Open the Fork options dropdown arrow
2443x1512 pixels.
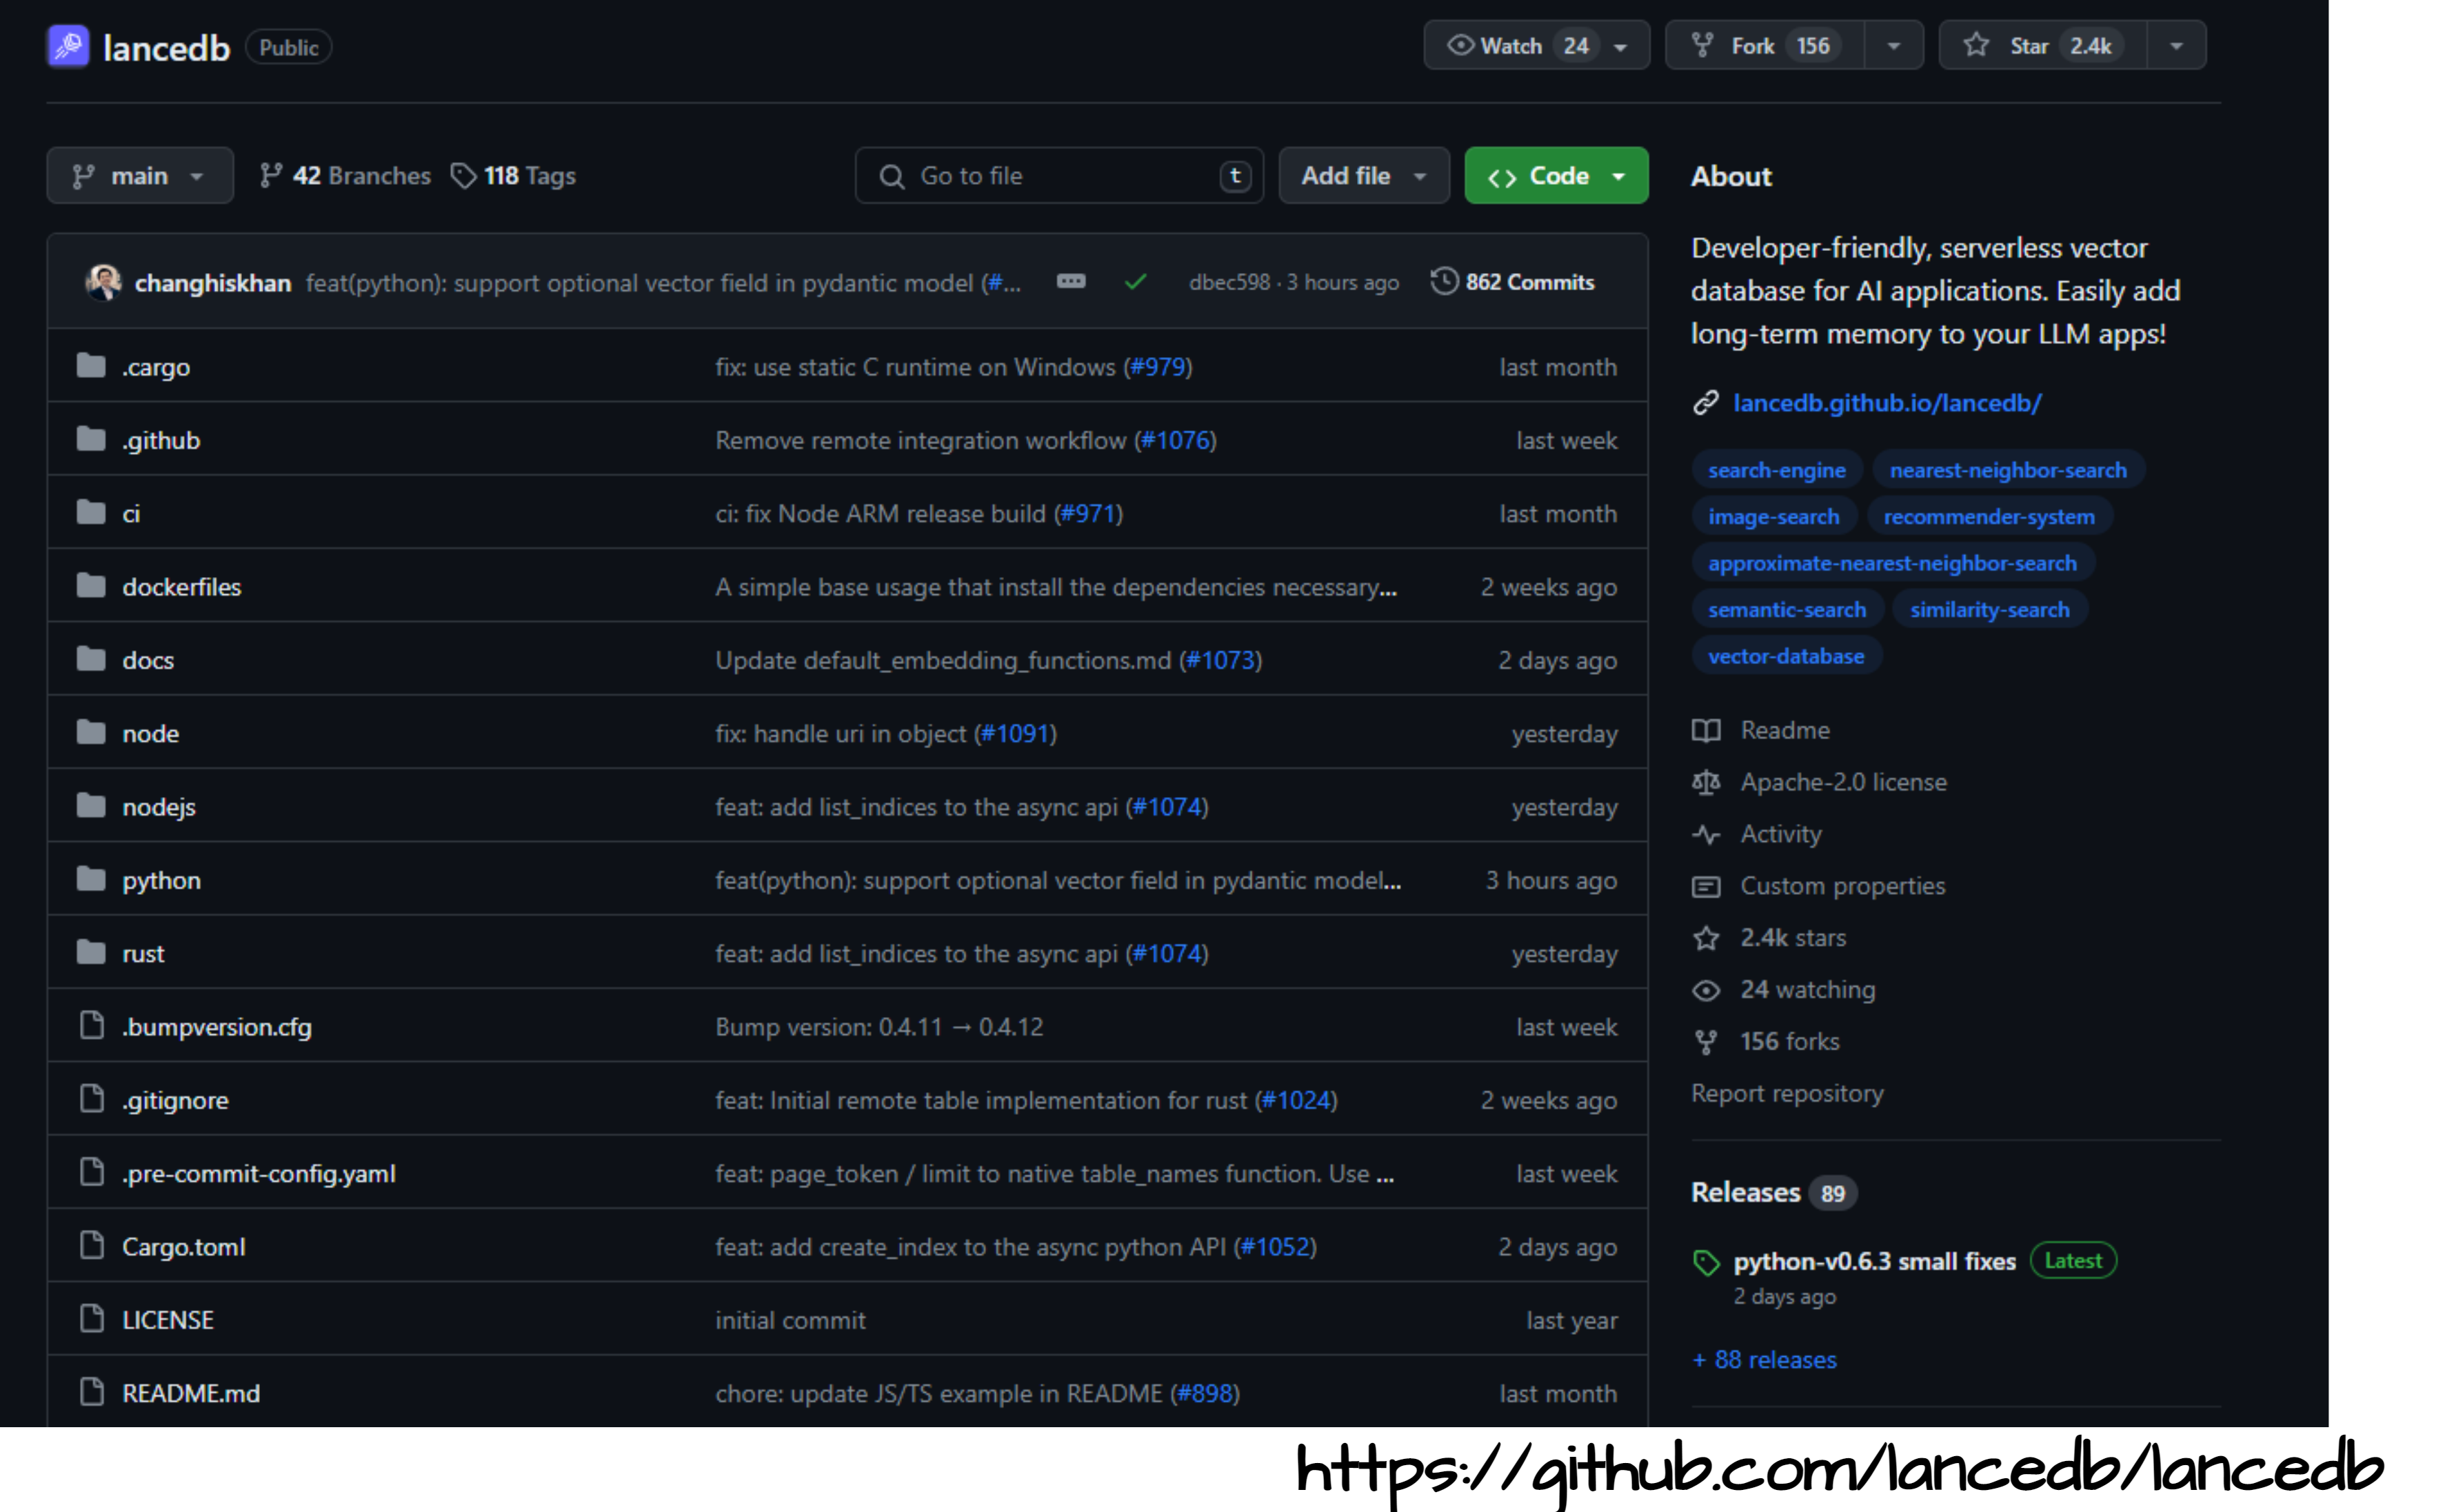(1894, 46)
